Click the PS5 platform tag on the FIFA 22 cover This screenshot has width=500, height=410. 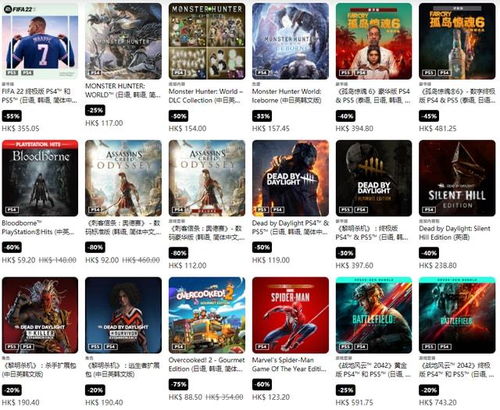tap(12, 72)
